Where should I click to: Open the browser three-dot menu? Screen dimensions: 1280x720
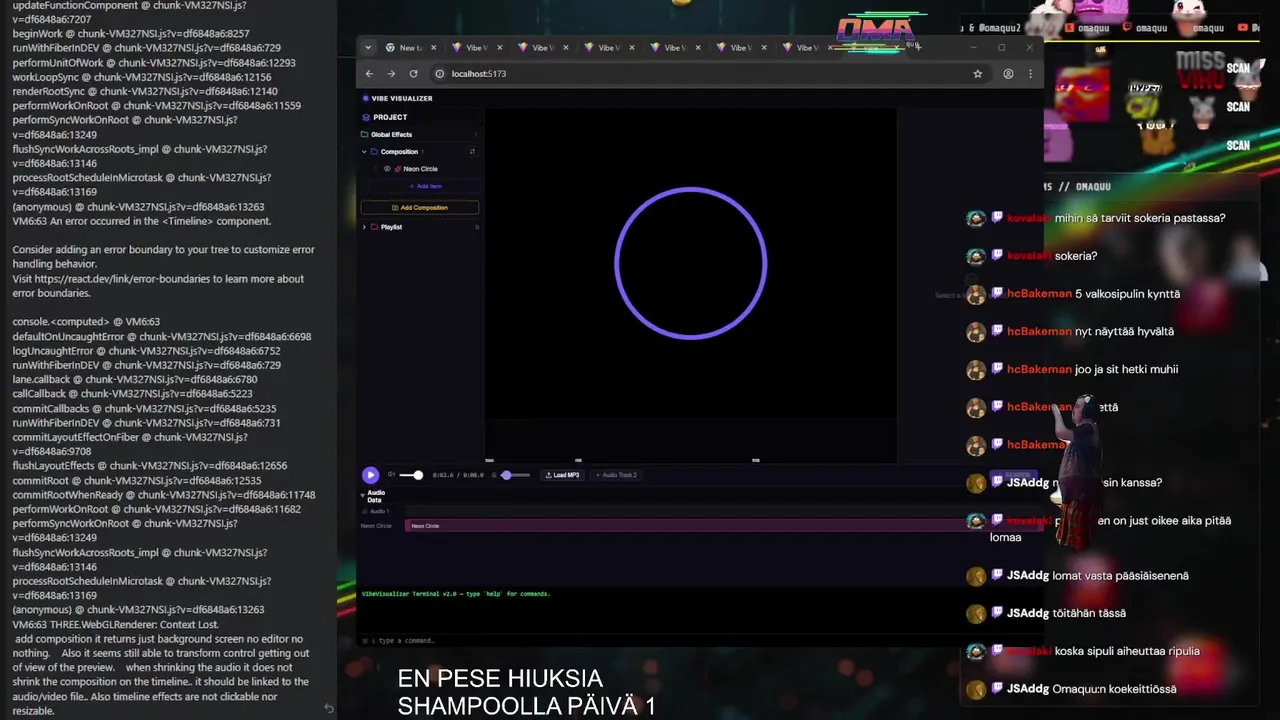pyautogui.click(x=1030, y=74)
